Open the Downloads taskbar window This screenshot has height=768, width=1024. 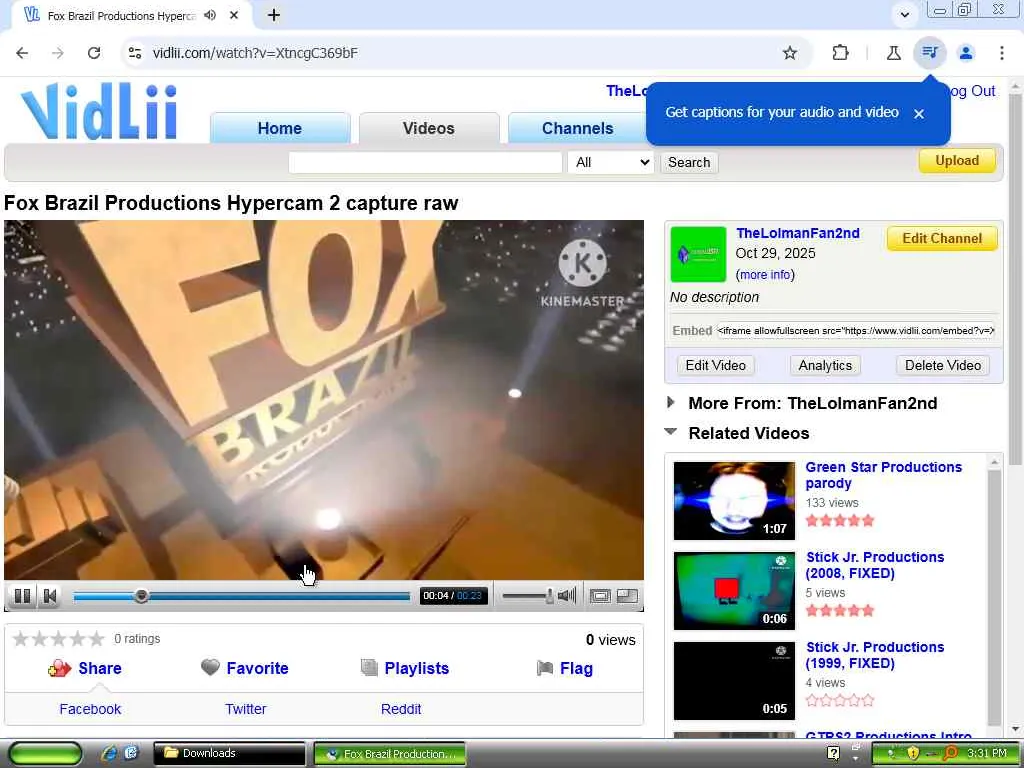[x=229, y=753]
